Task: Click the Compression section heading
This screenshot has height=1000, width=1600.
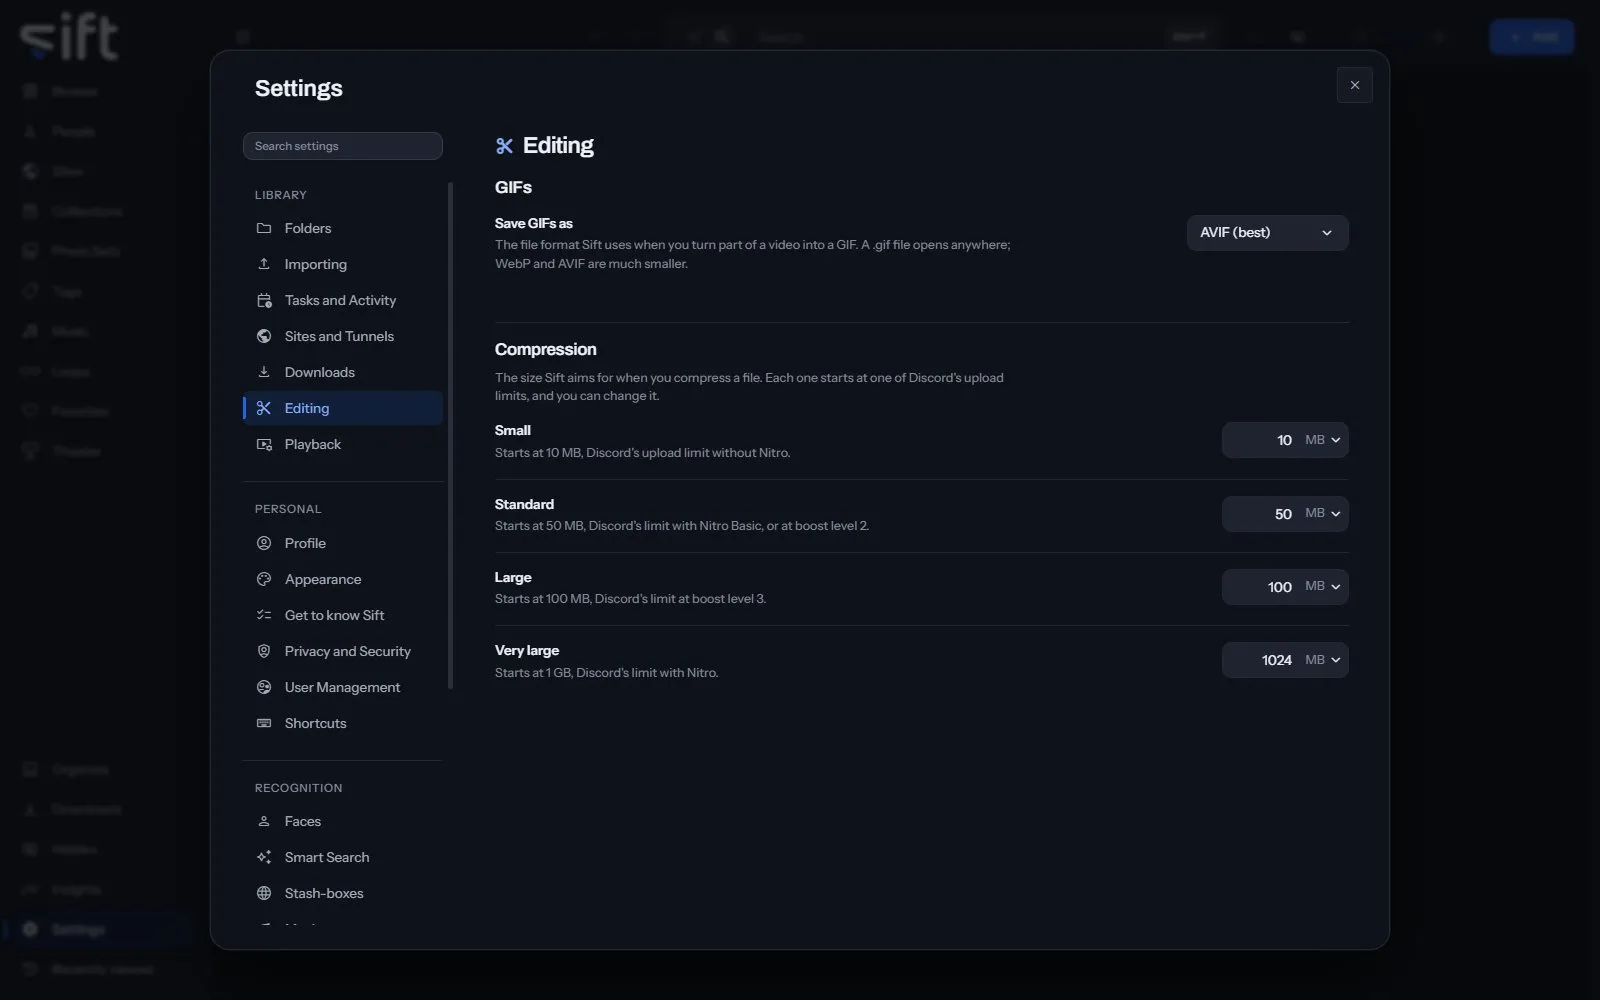Action: [x=546, y=349]
